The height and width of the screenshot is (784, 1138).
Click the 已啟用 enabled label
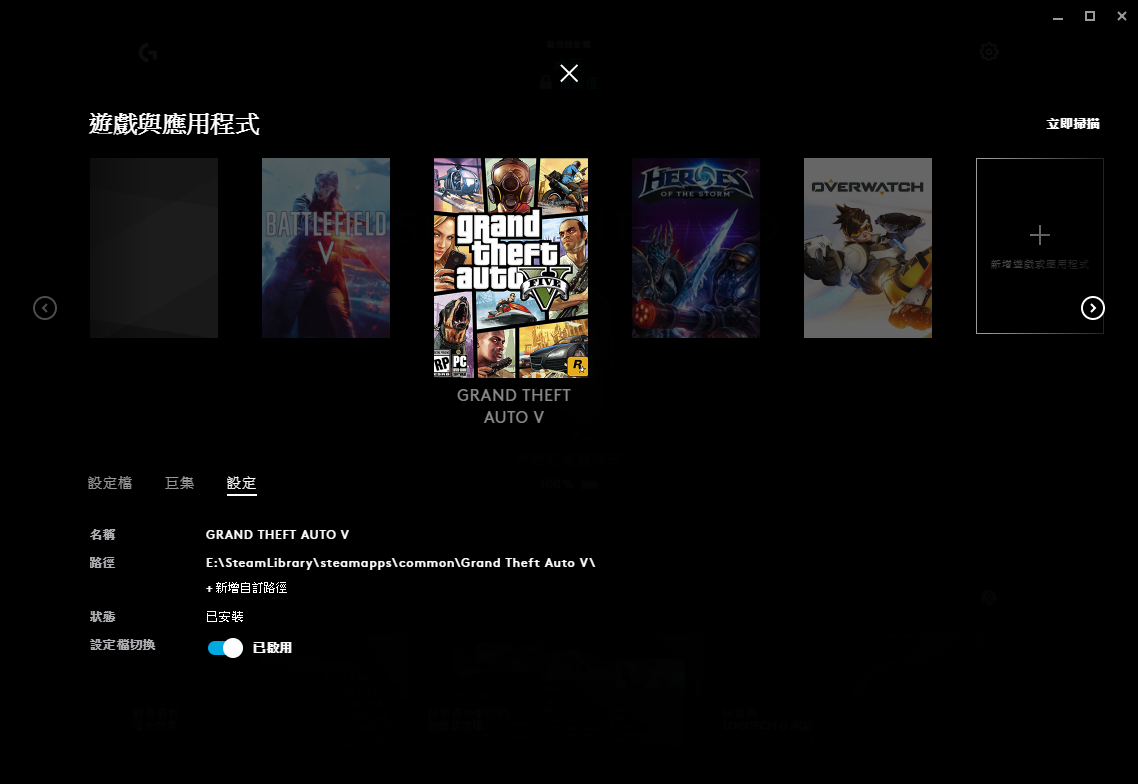272,648
